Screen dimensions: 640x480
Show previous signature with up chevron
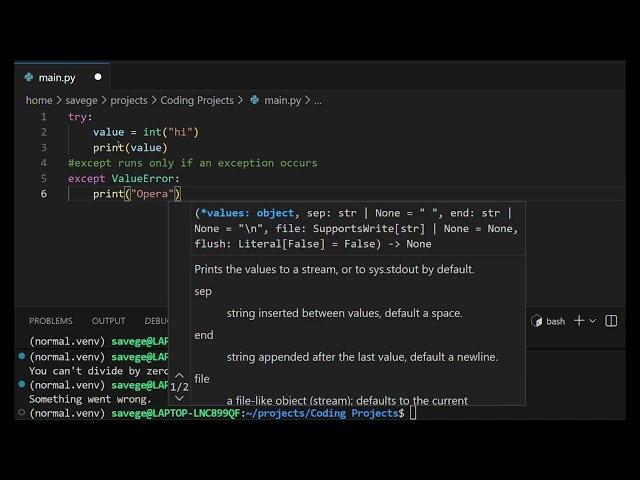179,375
